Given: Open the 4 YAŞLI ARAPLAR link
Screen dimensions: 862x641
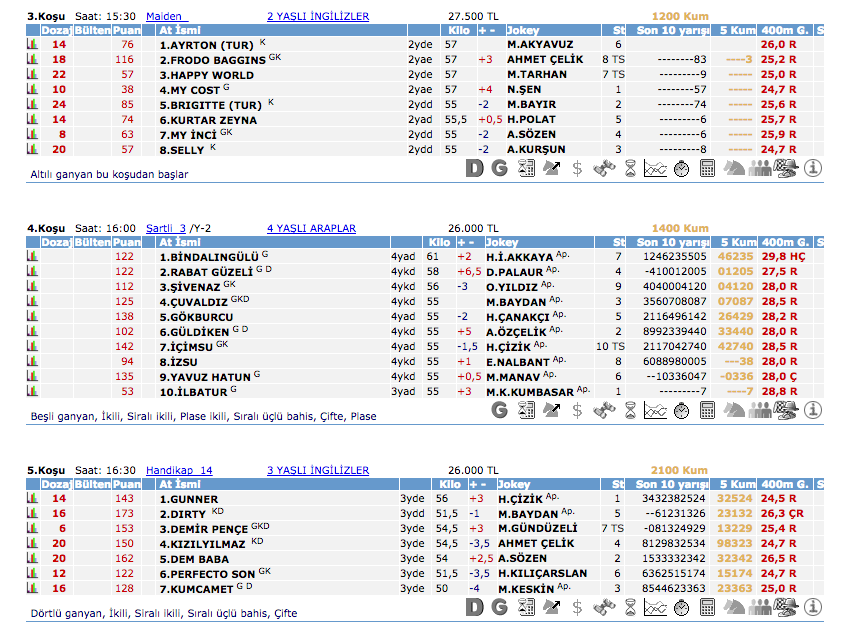Looking at the screenshot, I should click(x=311, y=228).
